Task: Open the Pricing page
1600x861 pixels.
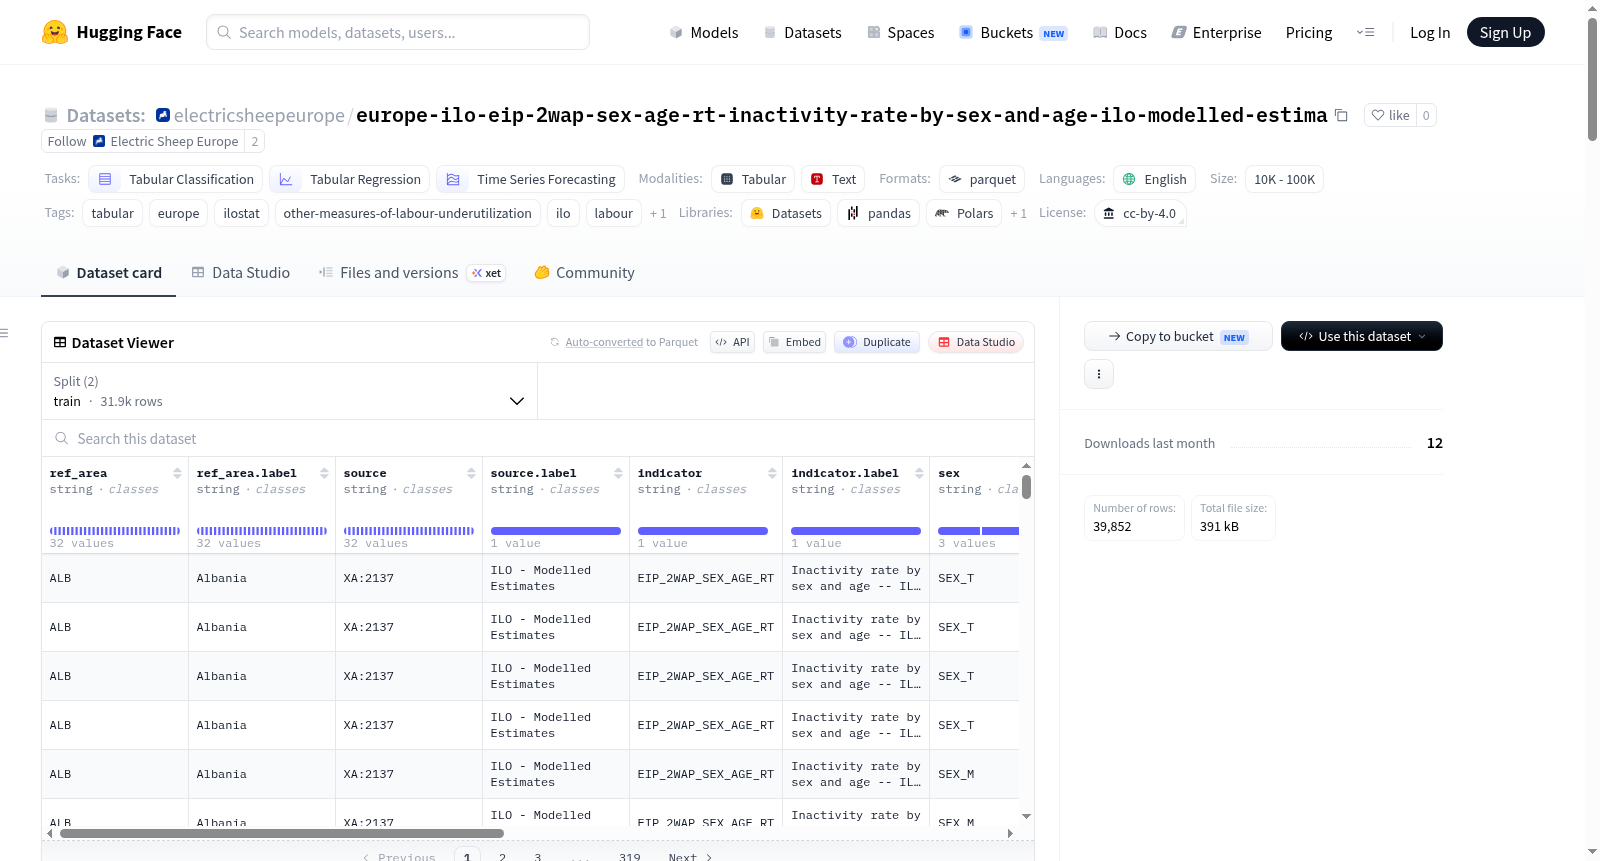Action: click(x=1309, y=33)
